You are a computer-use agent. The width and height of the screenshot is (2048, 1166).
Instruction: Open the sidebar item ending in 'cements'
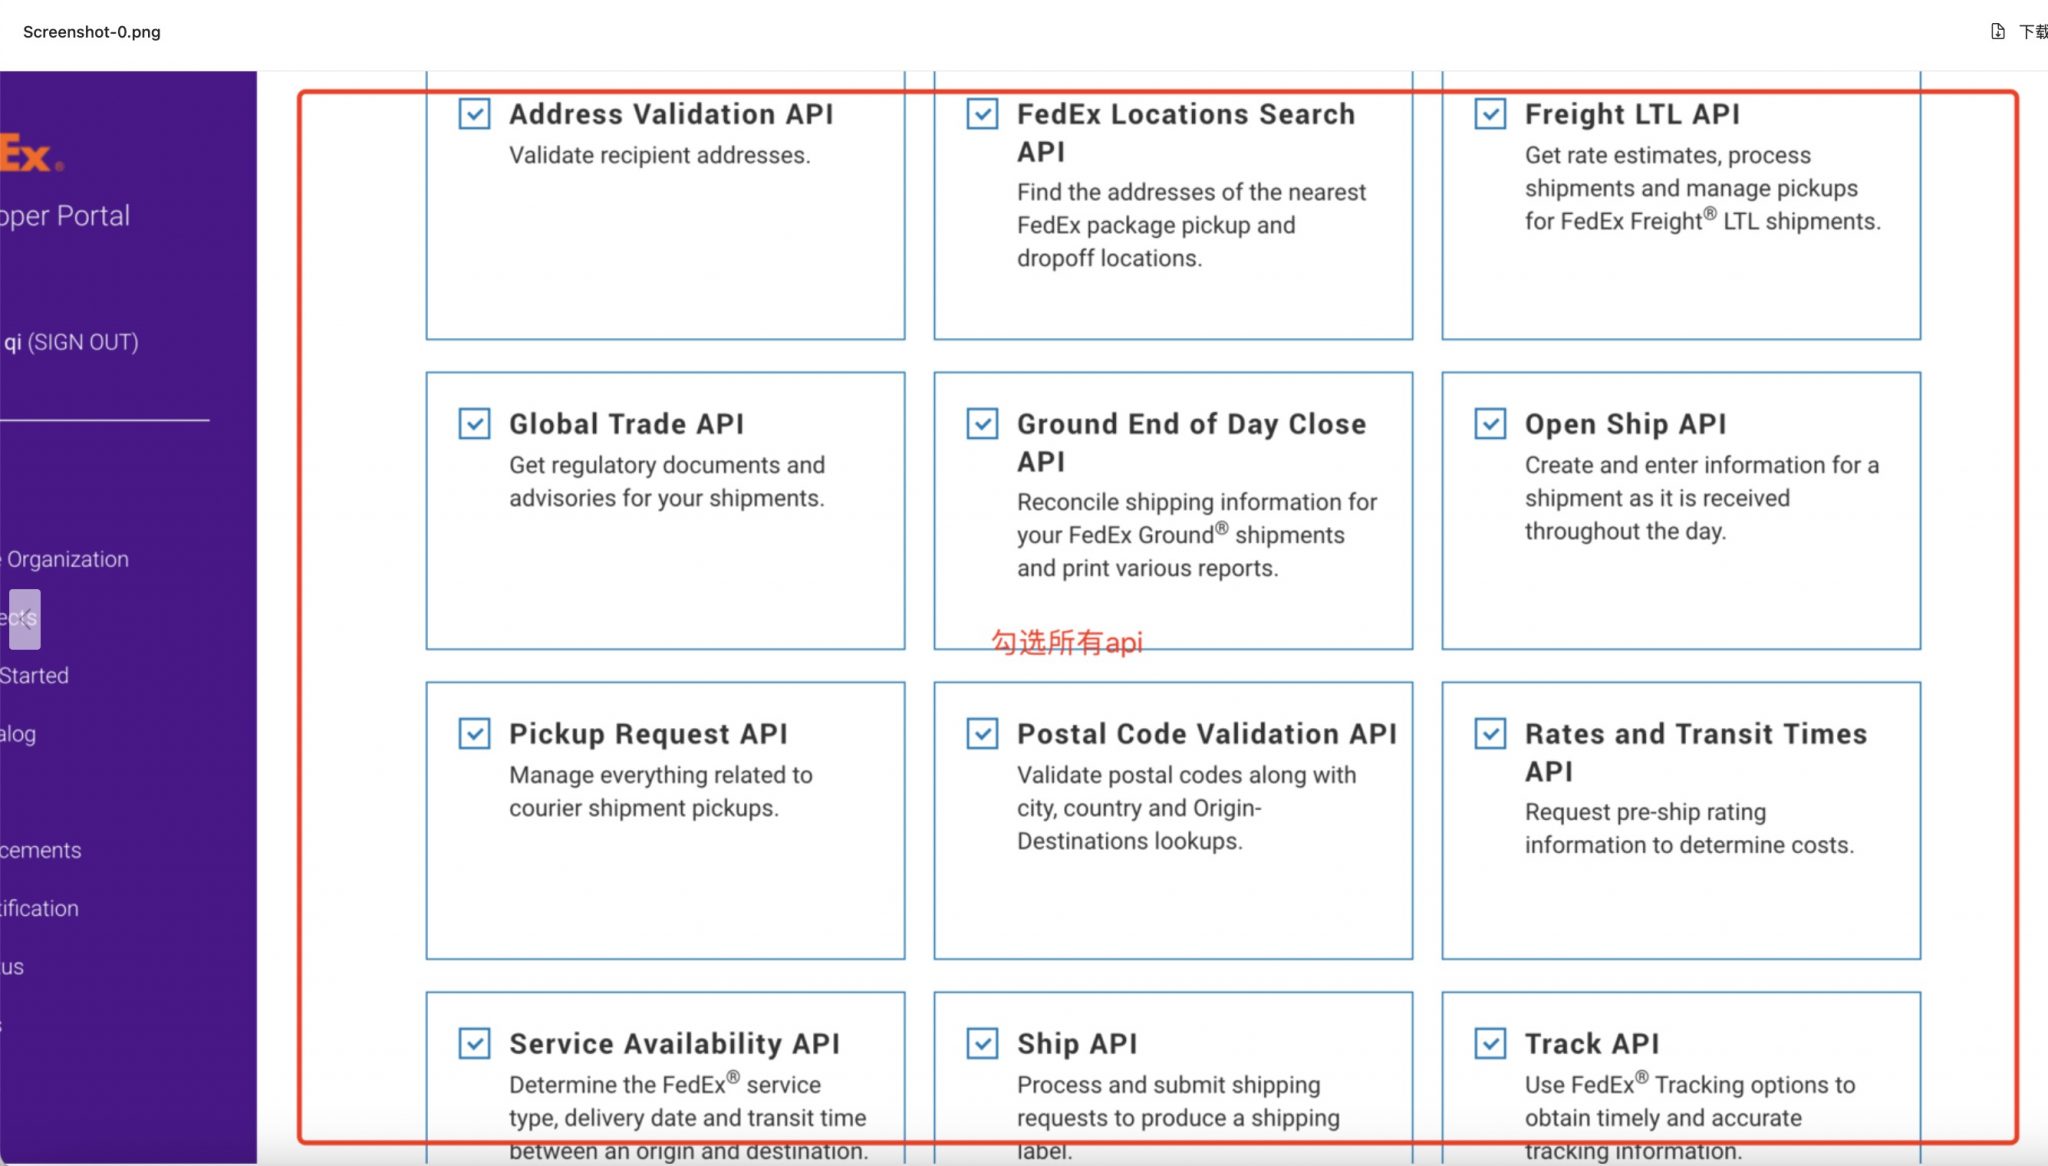pyautogui.click(x=40, y=850)
